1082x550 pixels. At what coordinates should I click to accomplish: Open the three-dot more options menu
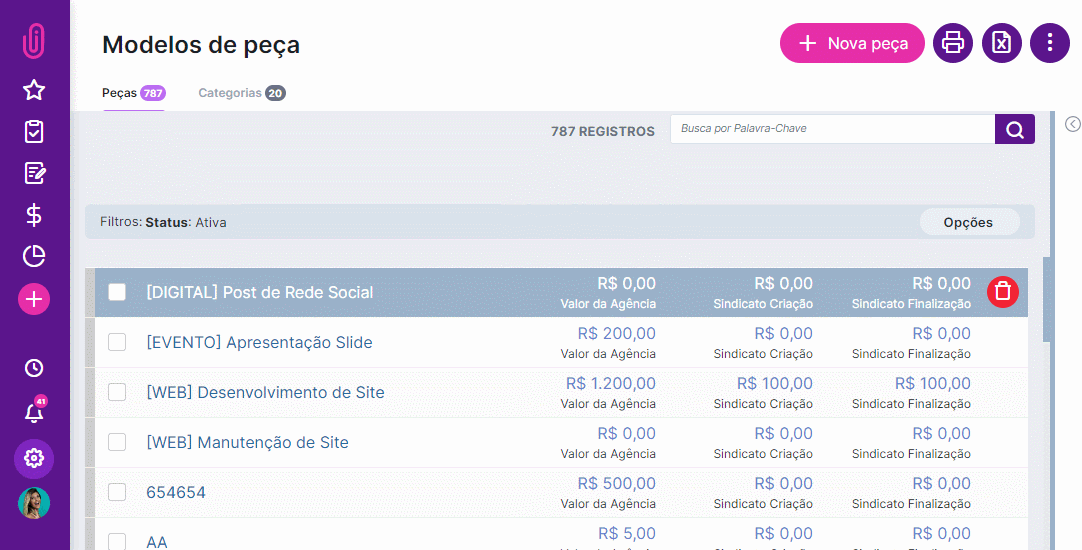tap(1050, 43)
